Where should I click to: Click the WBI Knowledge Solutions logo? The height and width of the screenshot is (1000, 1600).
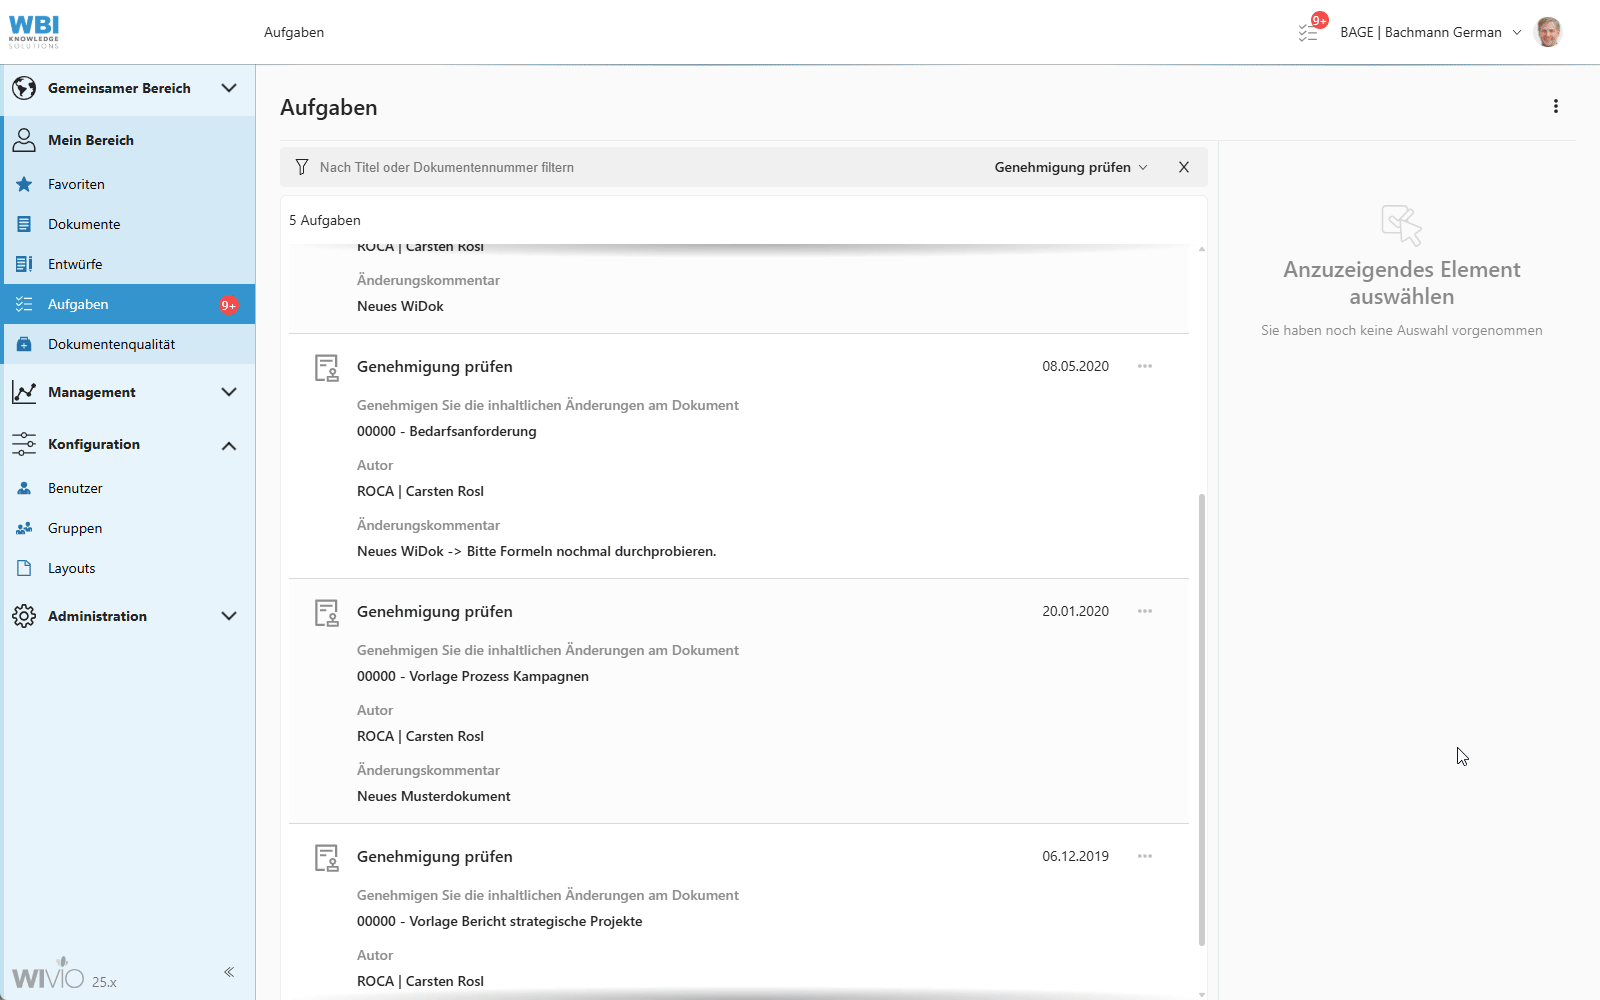[34, 32]
